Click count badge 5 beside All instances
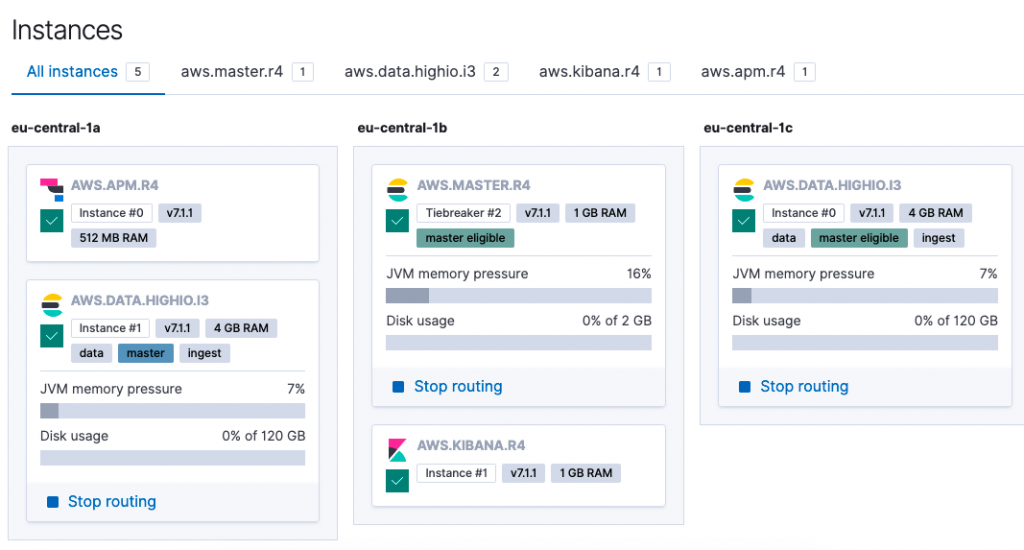The height and width of the screenshot is (550, 1024). (x=138, y=72)
